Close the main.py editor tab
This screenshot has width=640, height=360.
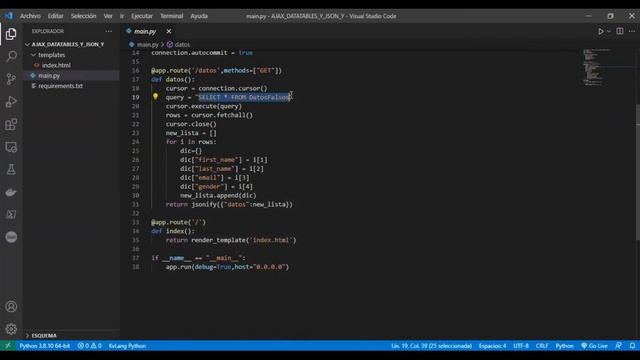tap(169, 31)
